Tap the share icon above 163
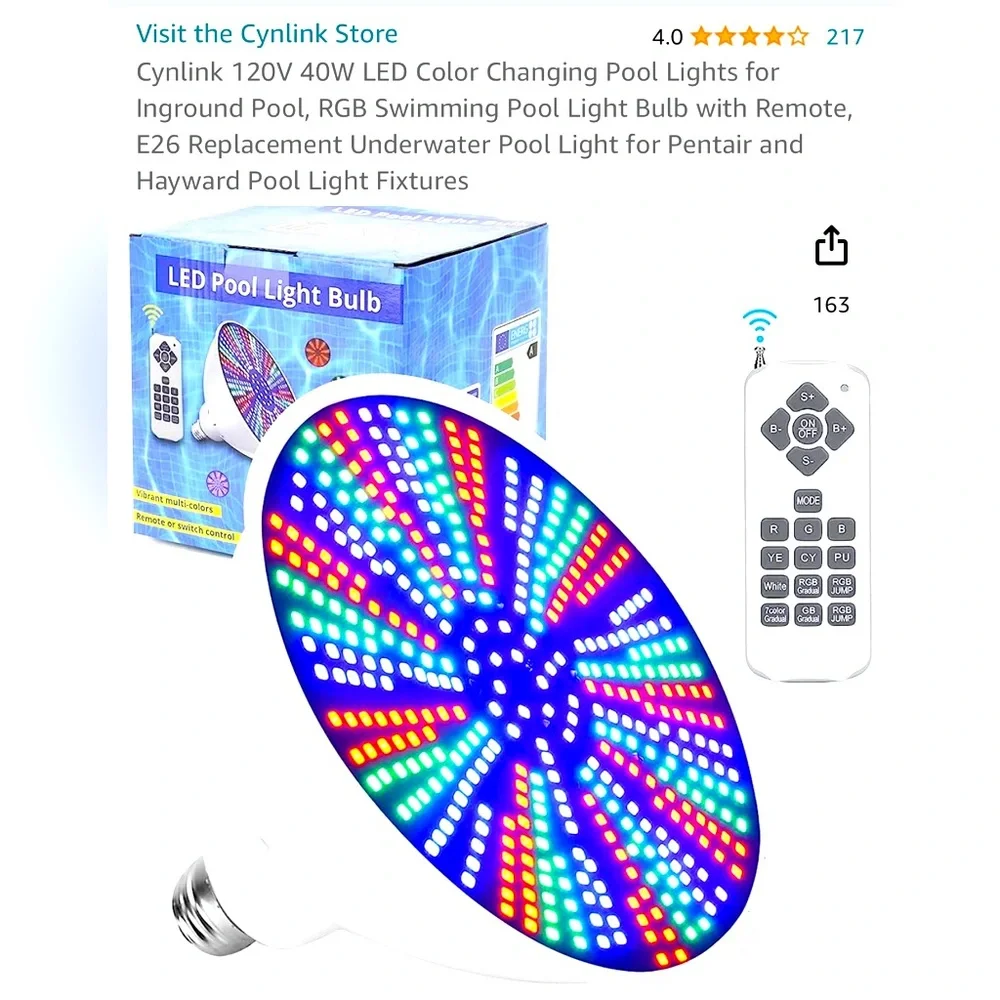1000x1000 pixels. point(831,245)
